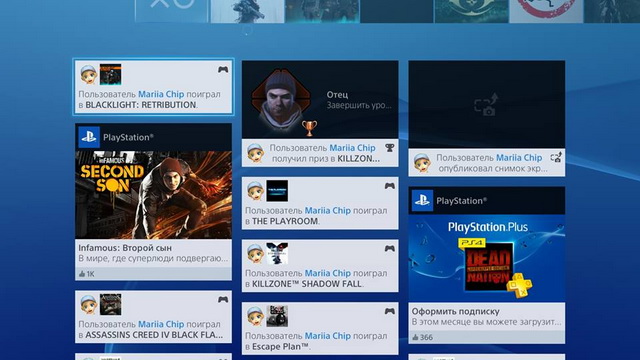Click Mariia Chip avatar on the BLACKLIGHT card
Image resolution: width=640 pixels, height=360 pixels.
point(89,74)
